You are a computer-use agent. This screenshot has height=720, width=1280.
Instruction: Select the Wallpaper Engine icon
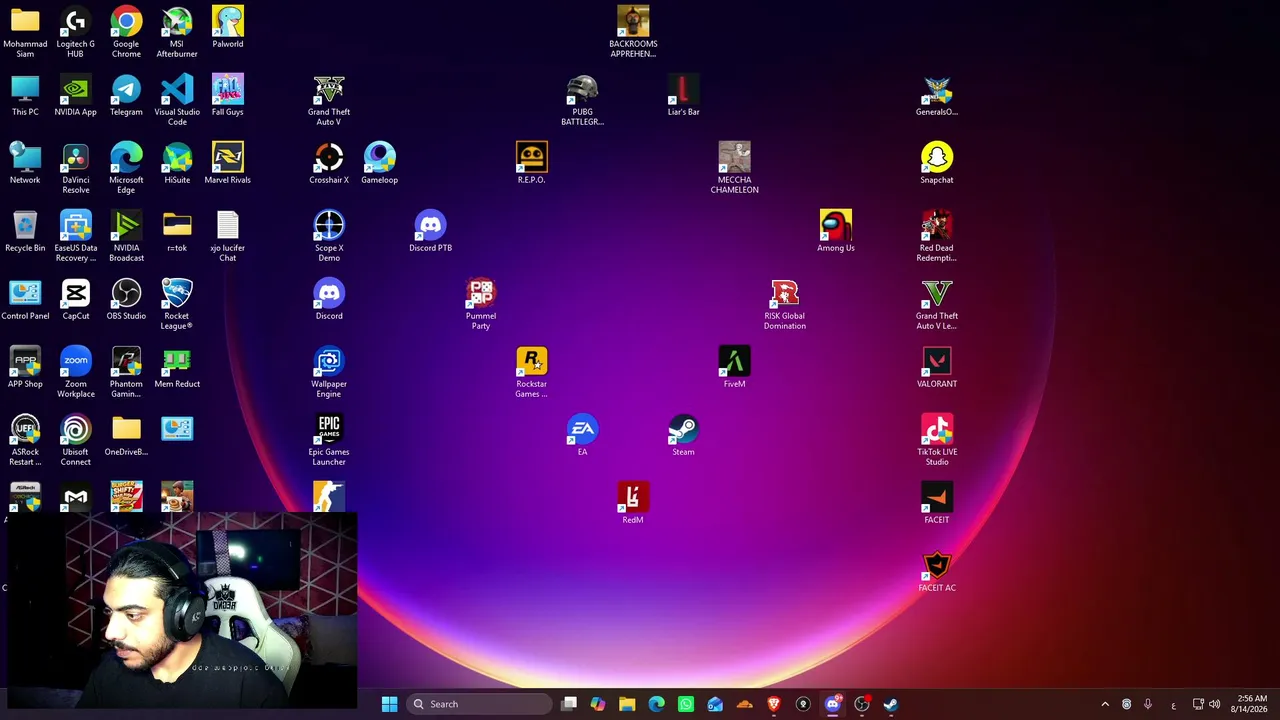[329, 372]
